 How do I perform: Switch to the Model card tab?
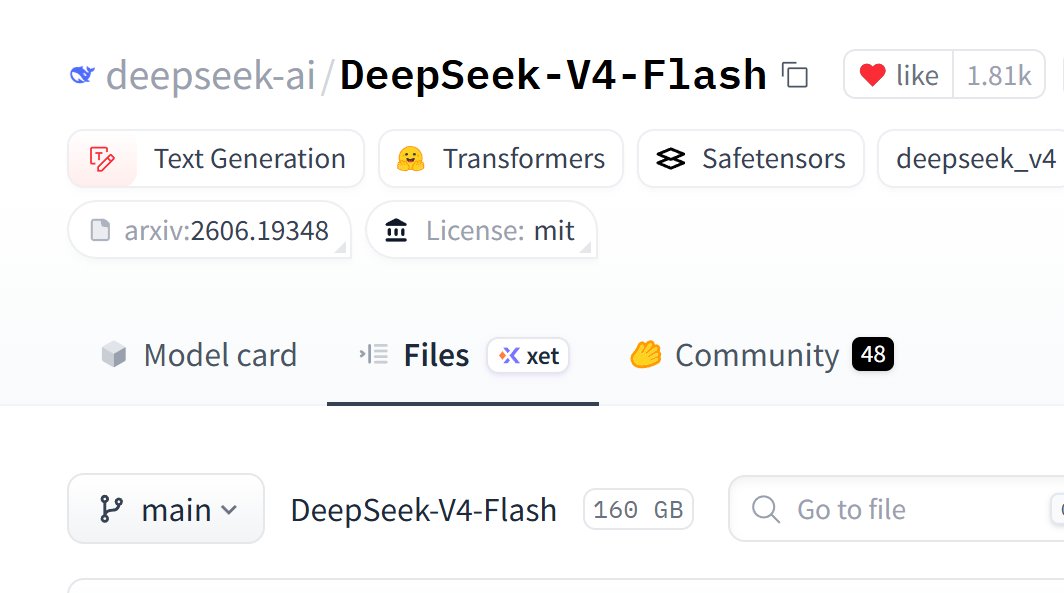click(199, 355)
